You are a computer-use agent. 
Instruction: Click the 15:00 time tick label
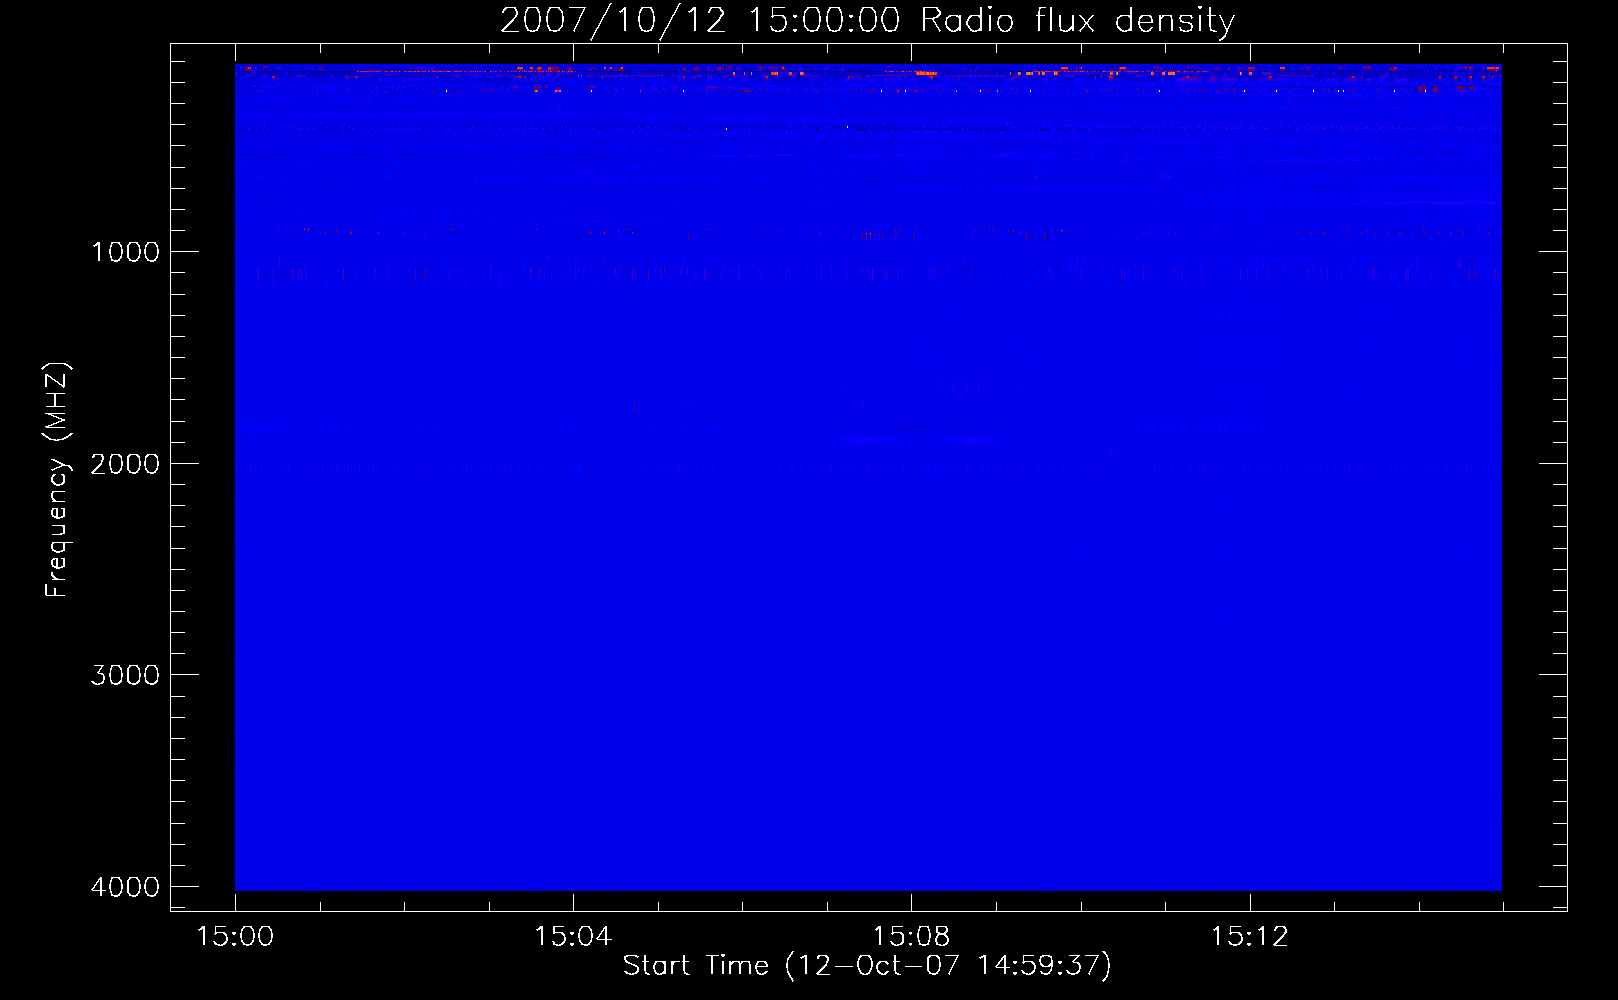(x=235, y=937)
